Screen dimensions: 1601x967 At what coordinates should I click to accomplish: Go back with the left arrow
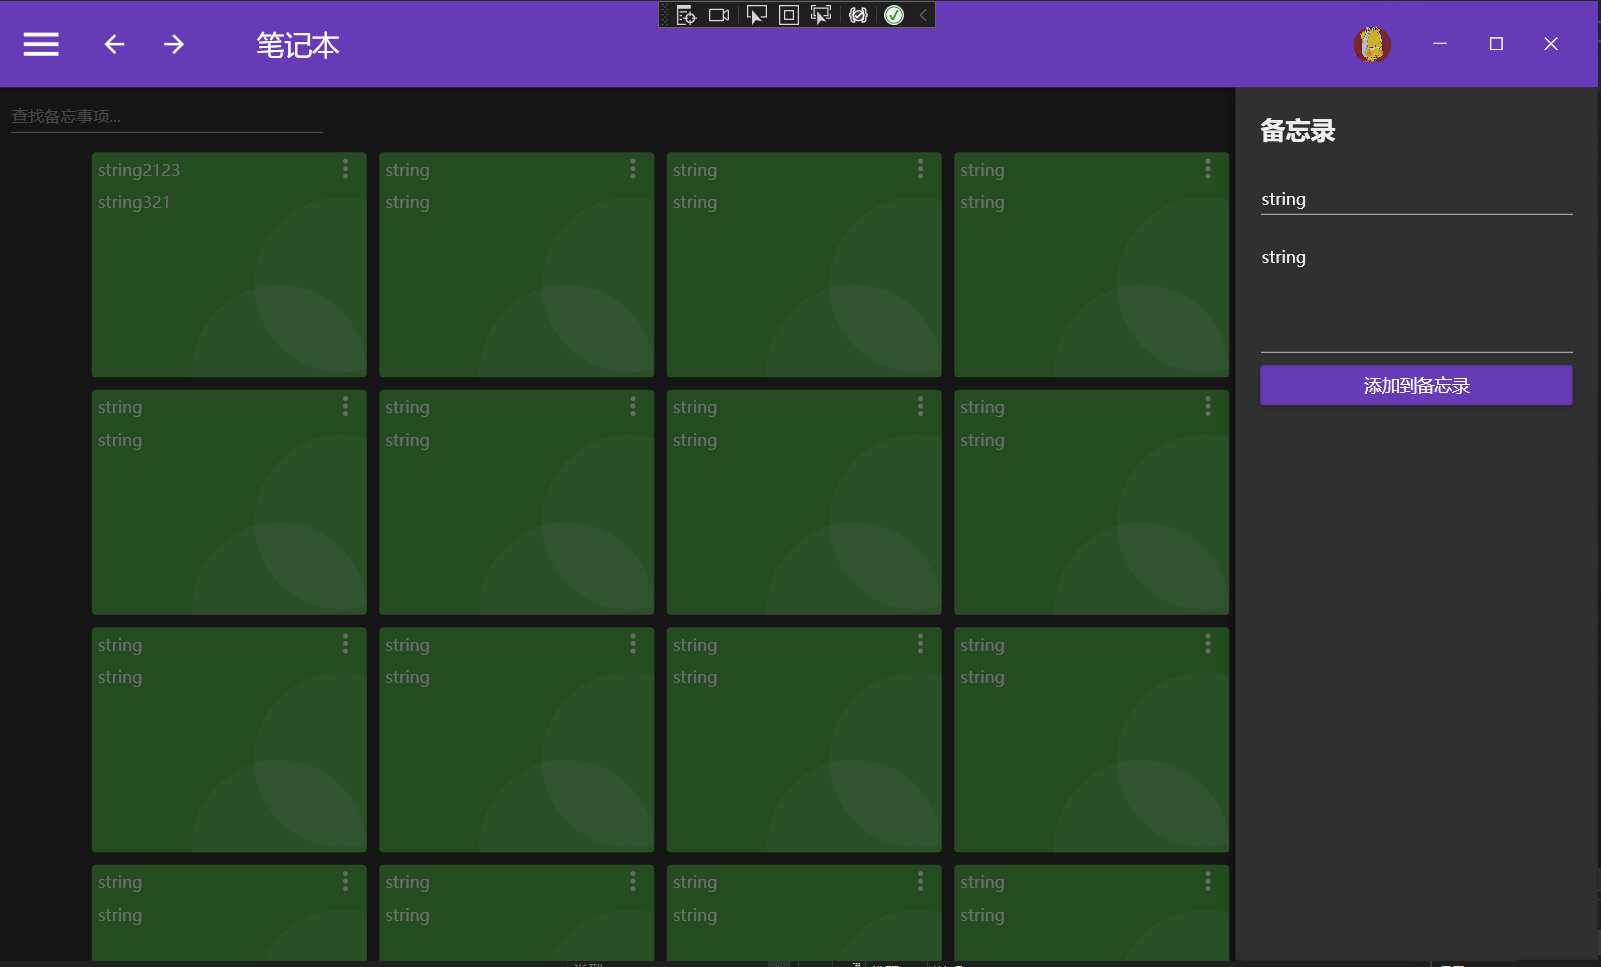pyautogui.click(x=114, y=44)
